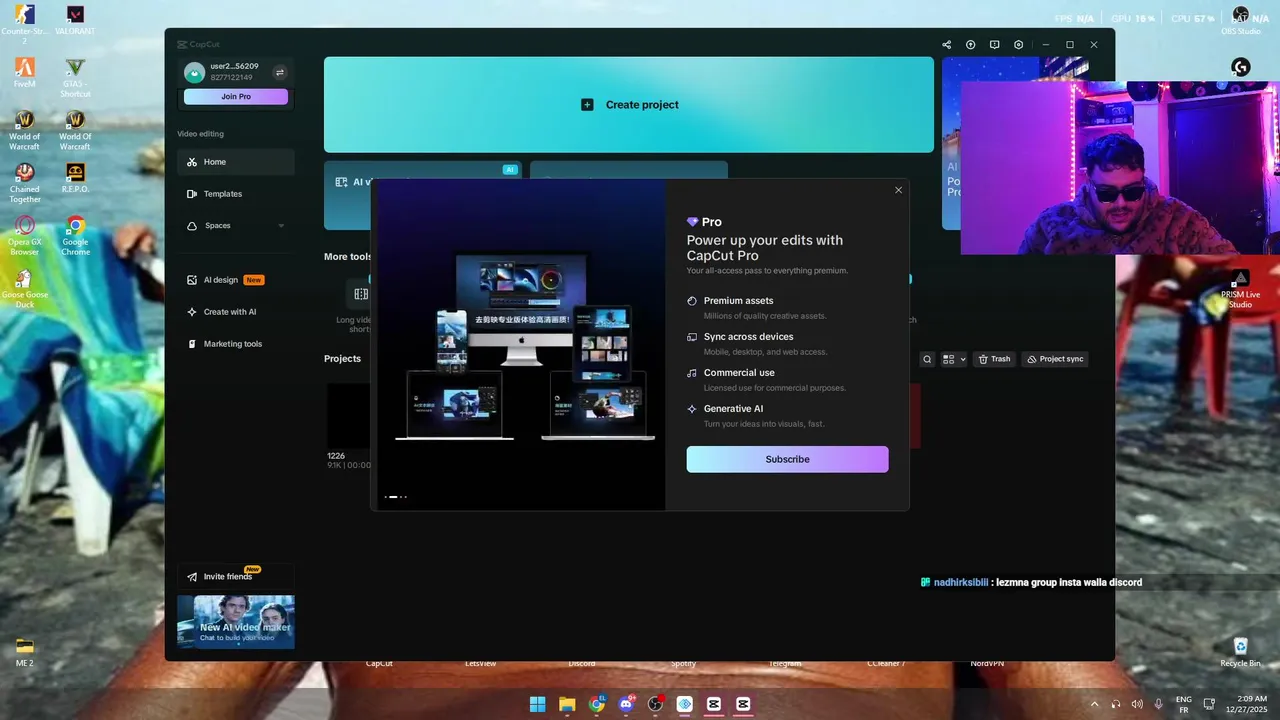
Task: Show hidden system tray icons chevron
Action: (x=1094, y=704)
